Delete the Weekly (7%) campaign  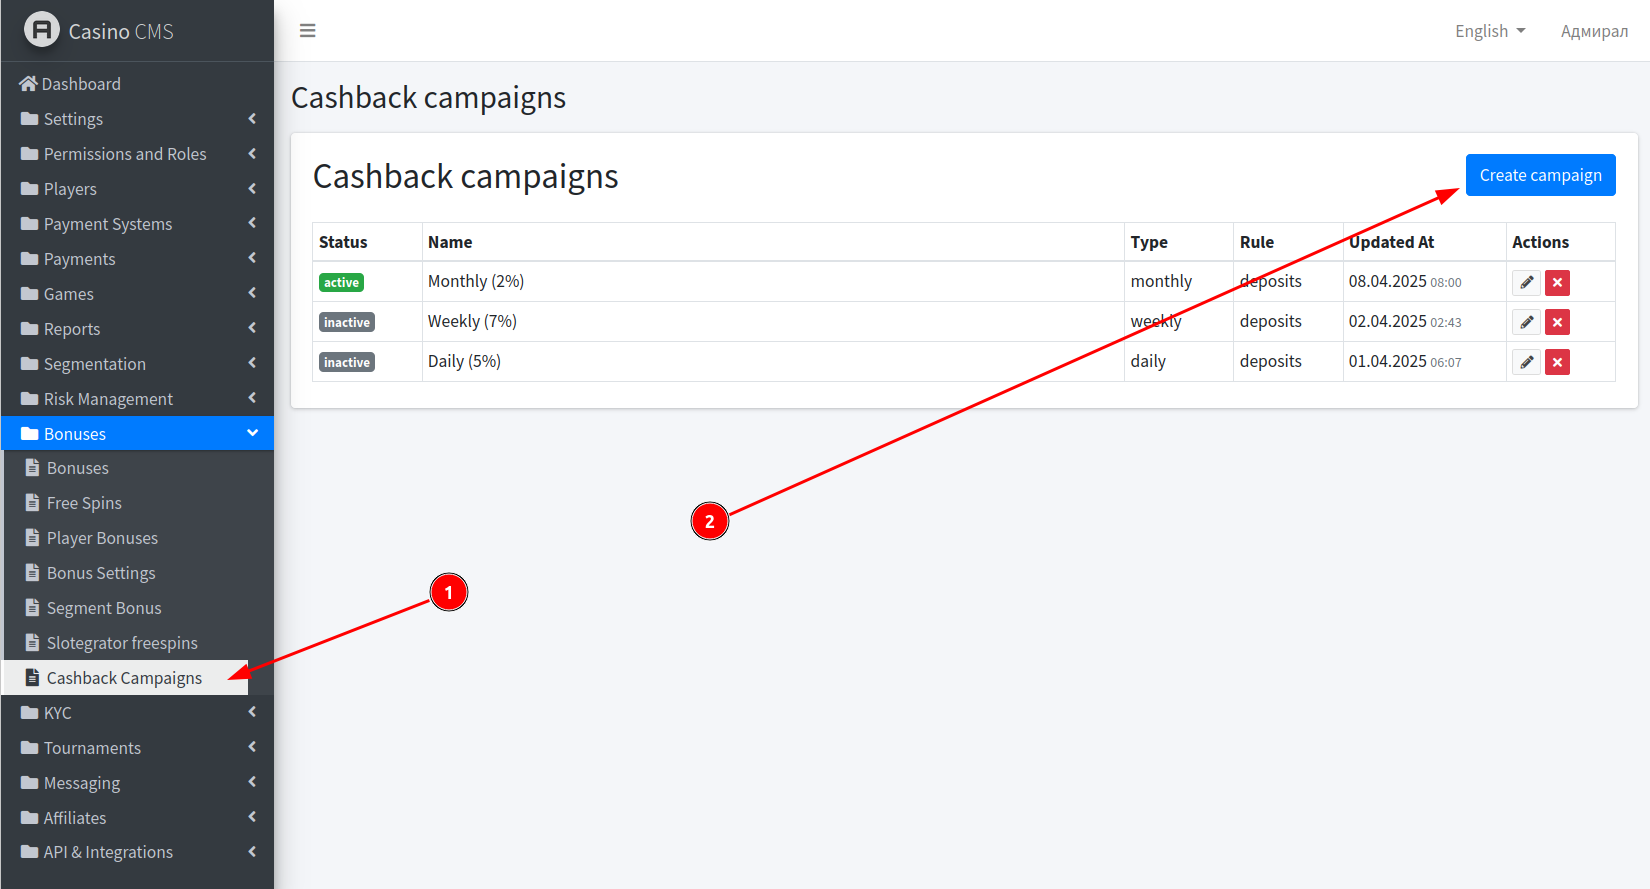[x=1557, y=323]
